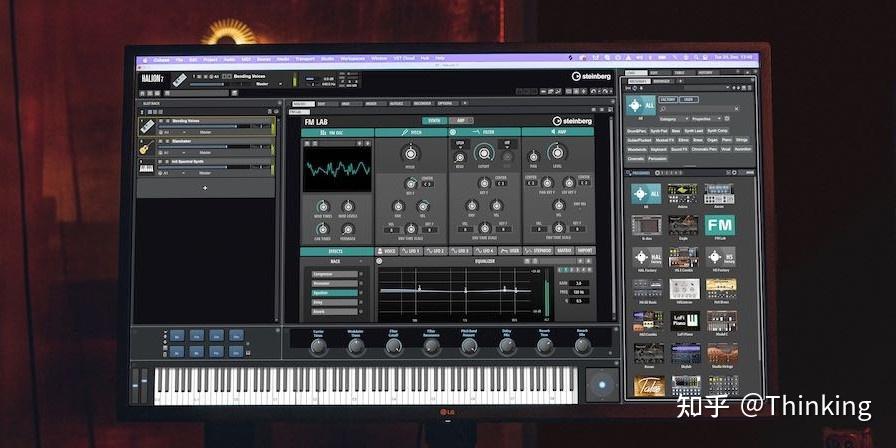Toggle the FILTER section power button
Viewport: 896px width, 448px height.
454,132
